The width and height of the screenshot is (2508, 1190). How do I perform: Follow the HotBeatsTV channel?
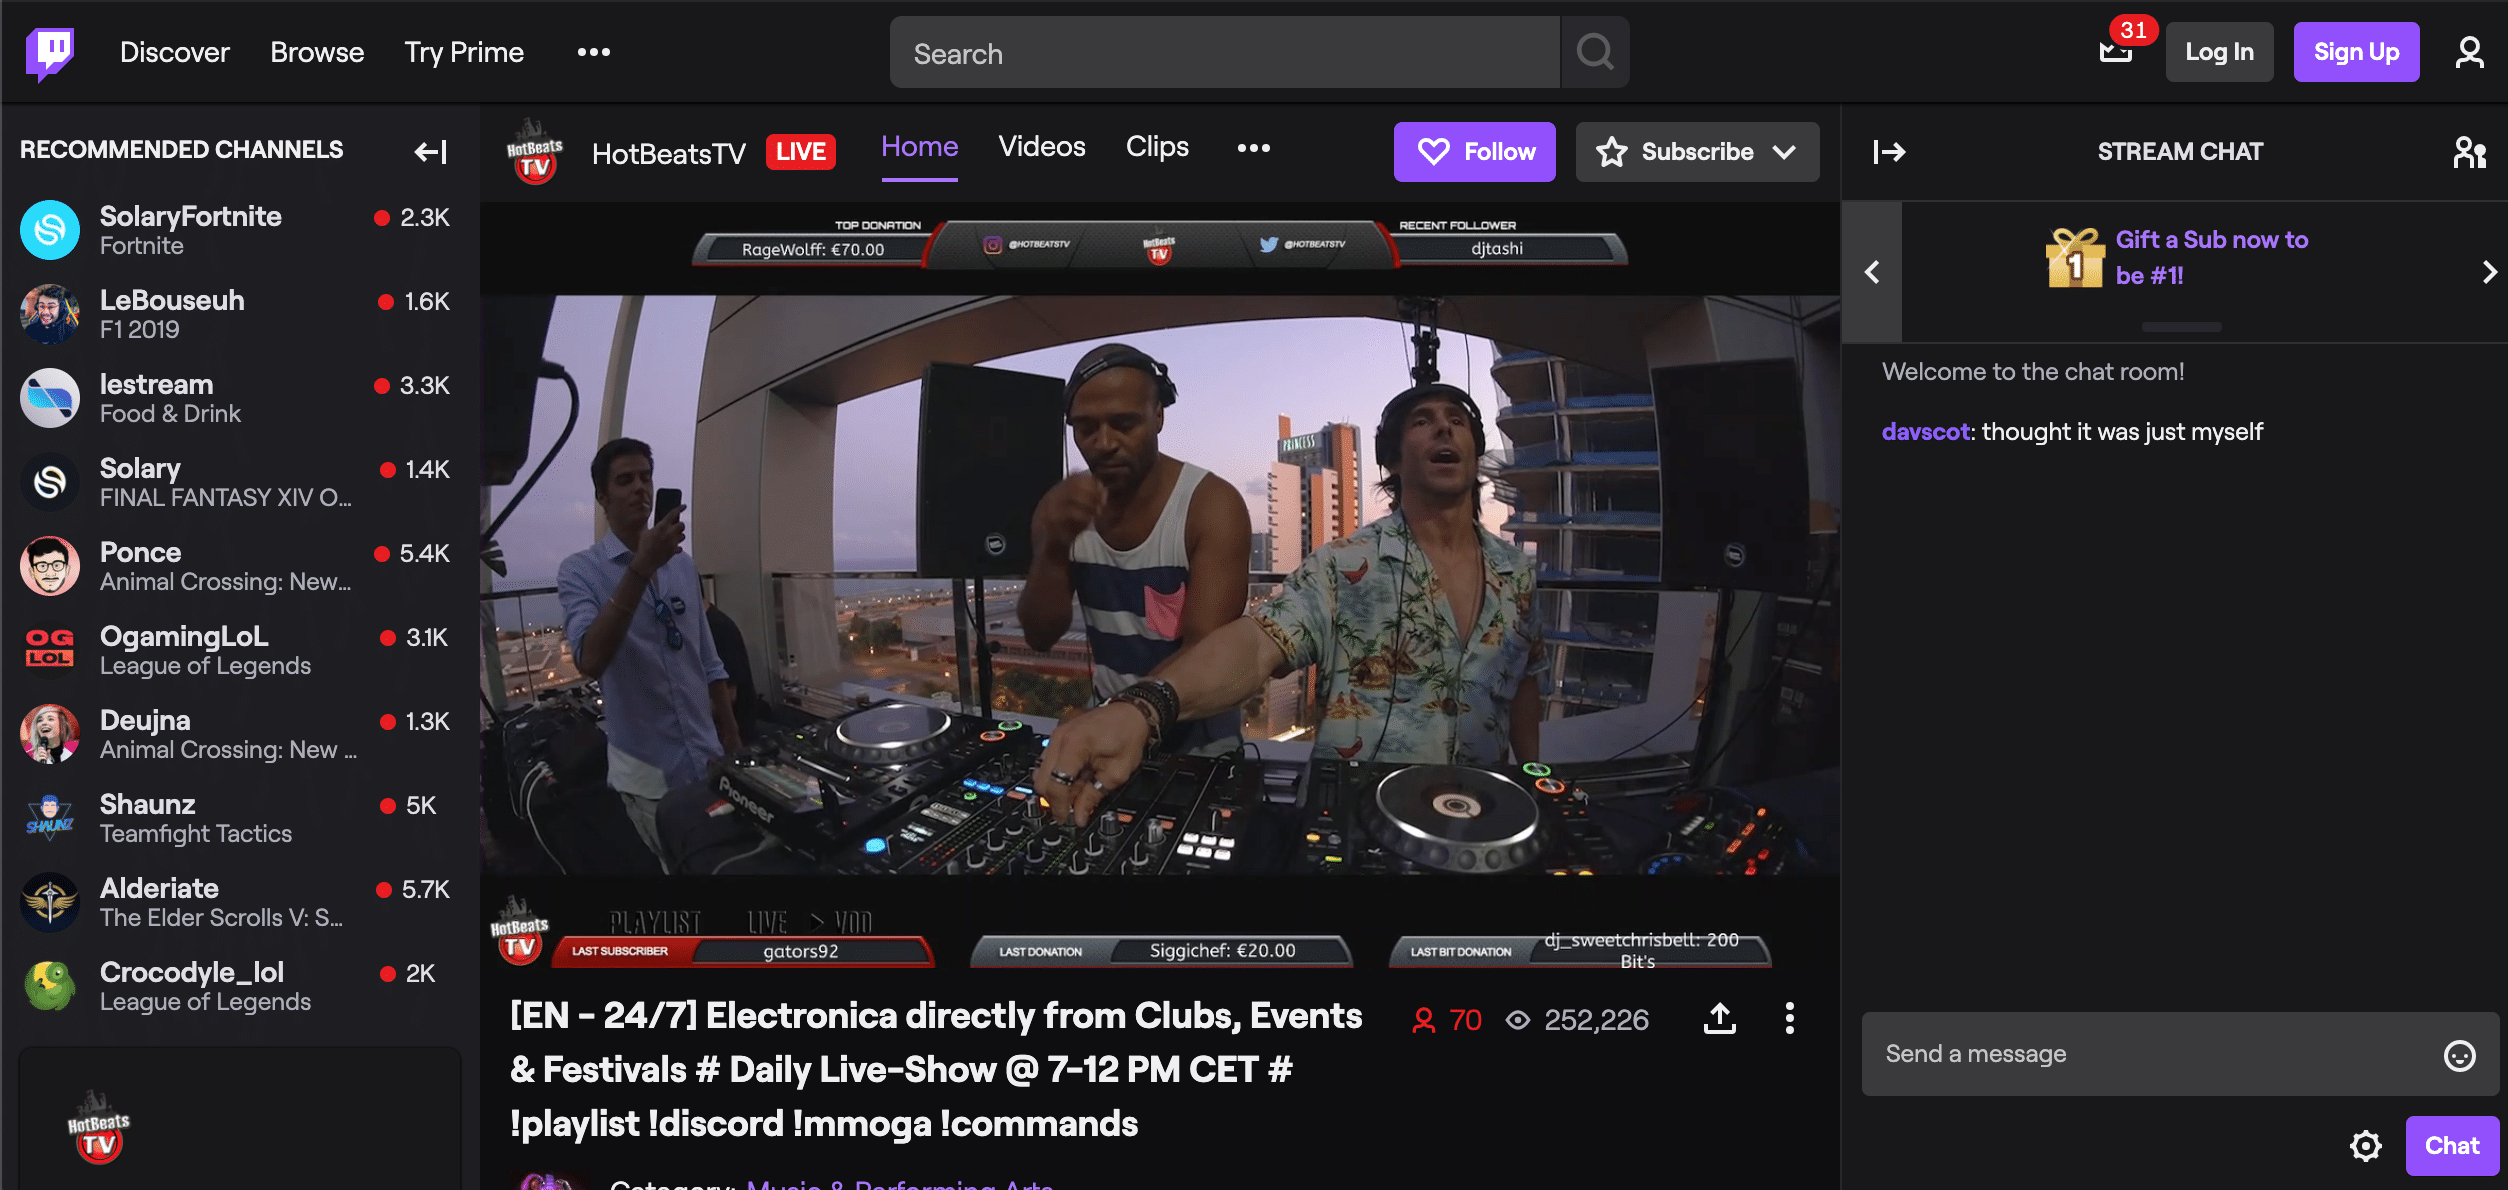point(1475,152)
